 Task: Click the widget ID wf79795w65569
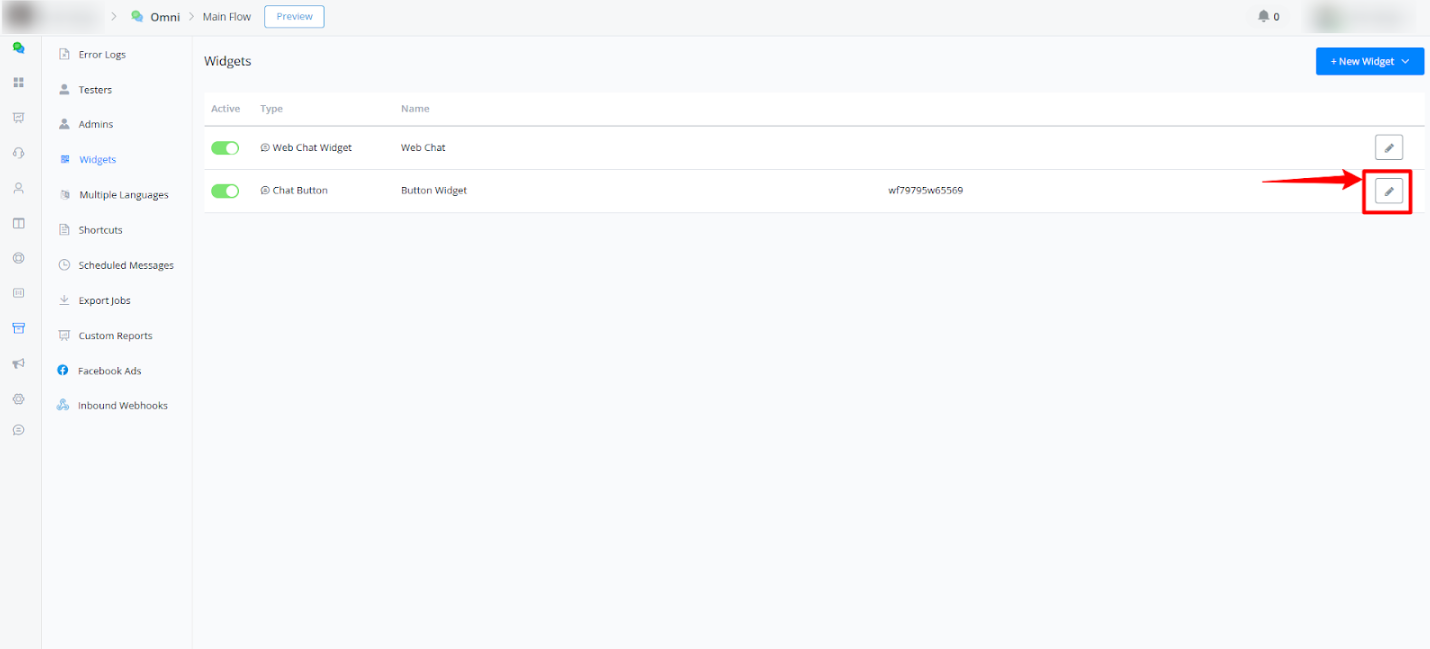point(925,191)
